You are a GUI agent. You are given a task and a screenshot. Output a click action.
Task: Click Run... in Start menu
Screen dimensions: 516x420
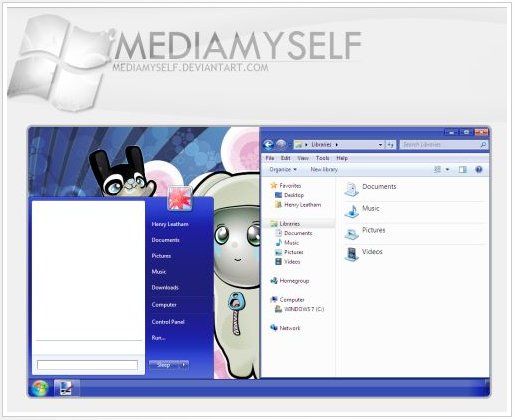pos(158,338)
